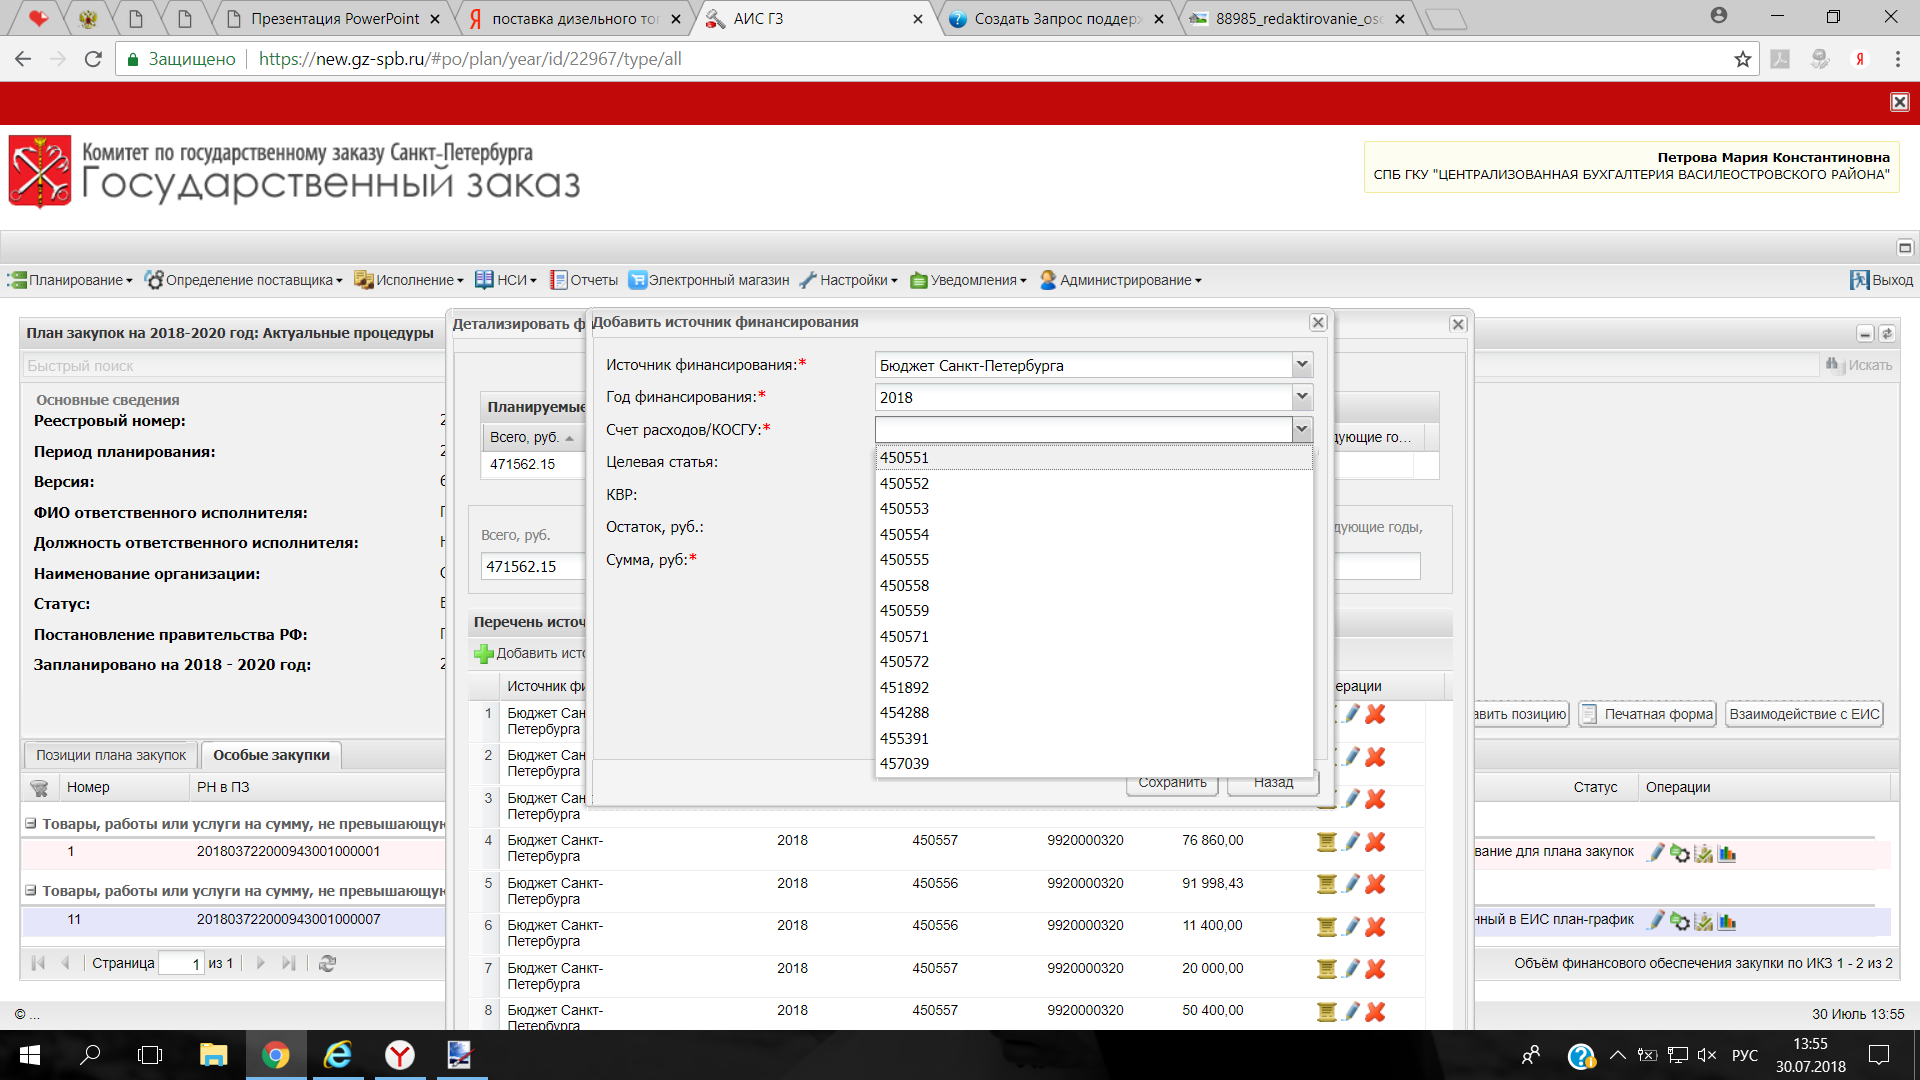This screenshot has width=1920, height=1080.
Task: Click refresh icon in pagination bar
Action: [x=327, y=963]
